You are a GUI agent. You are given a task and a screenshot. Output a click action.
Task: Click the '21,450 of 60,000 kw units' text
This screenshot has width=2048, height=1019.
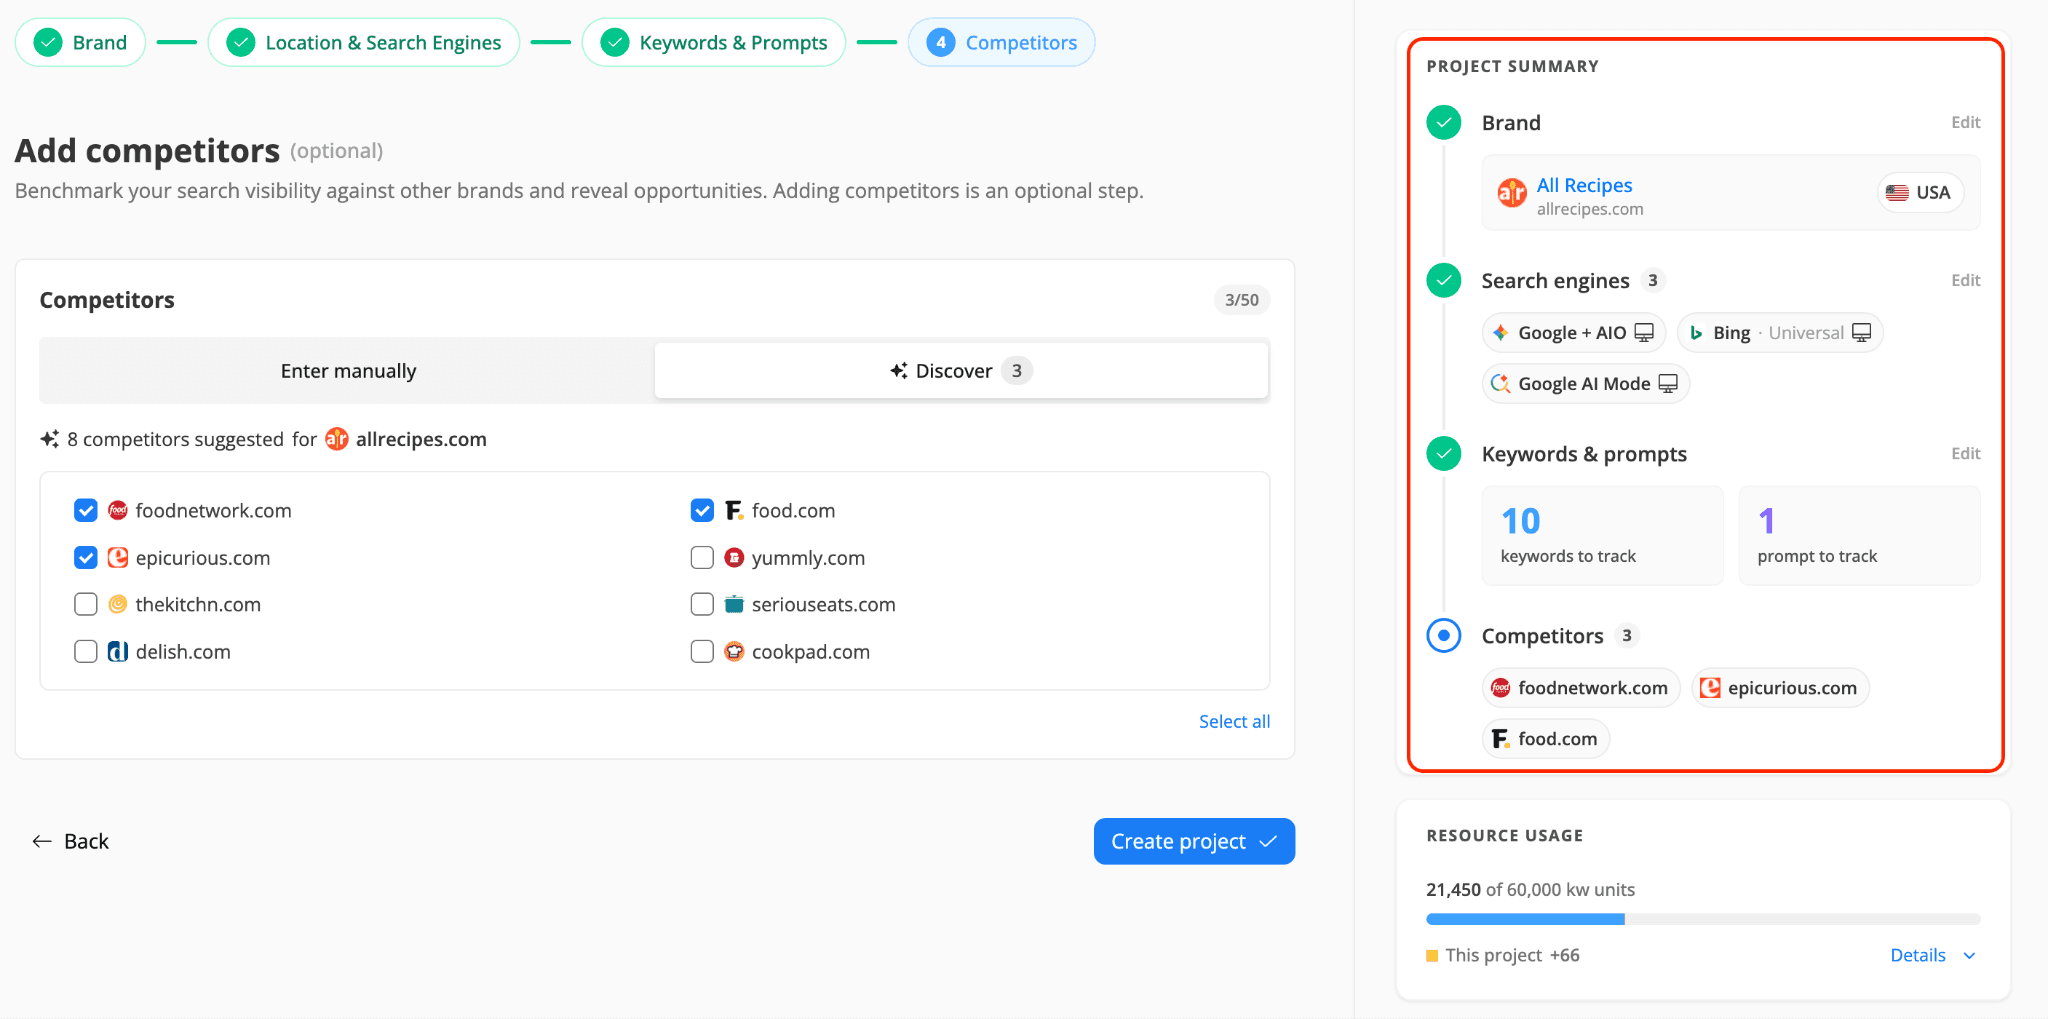pyautogui.click(x=1530, y=890)
